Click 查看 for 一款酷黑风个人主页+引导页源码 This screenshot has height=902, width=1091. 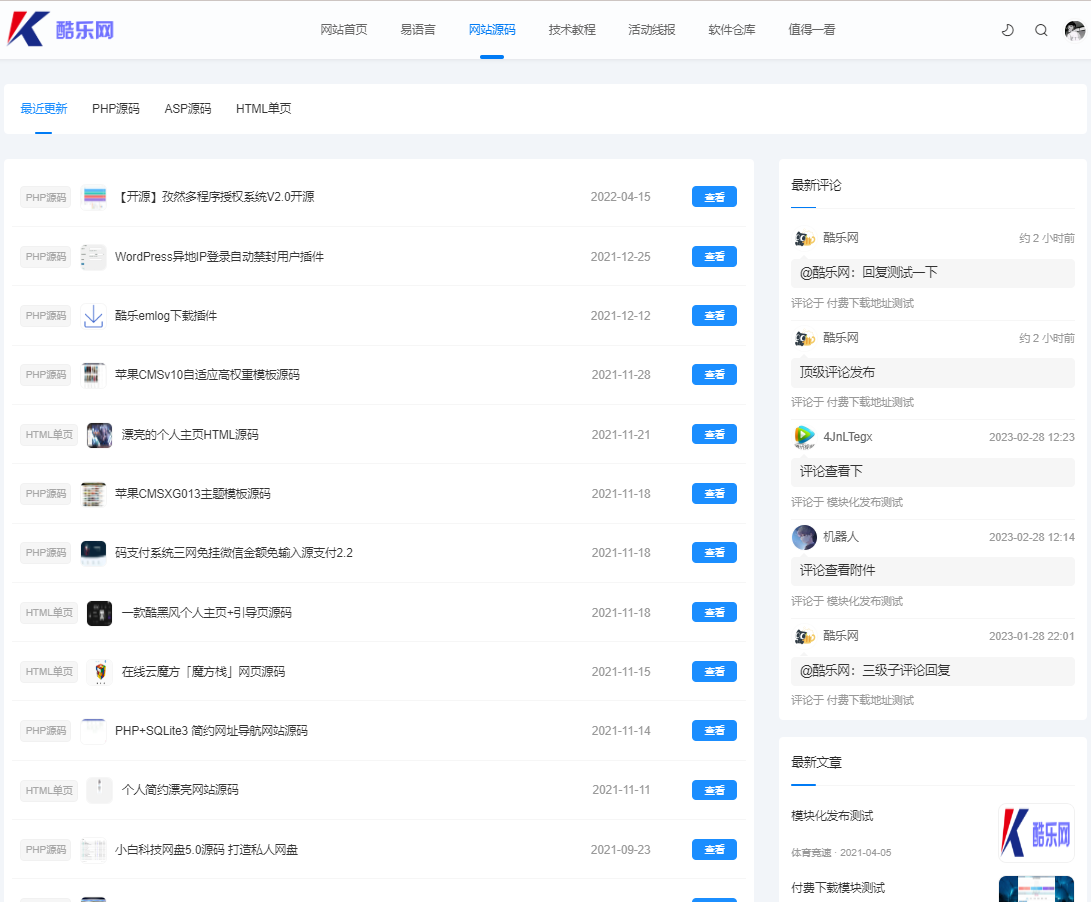(x=715, y=612)
